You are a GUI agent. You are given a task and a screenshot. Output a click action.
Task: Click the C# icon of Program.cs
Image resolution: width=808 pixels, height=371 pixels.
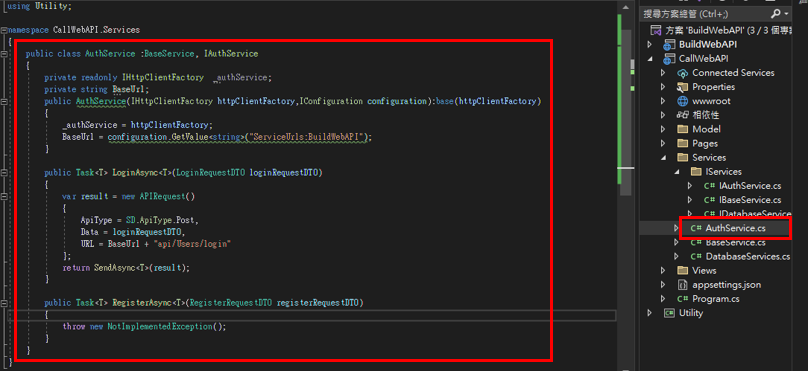coord(683,298)
